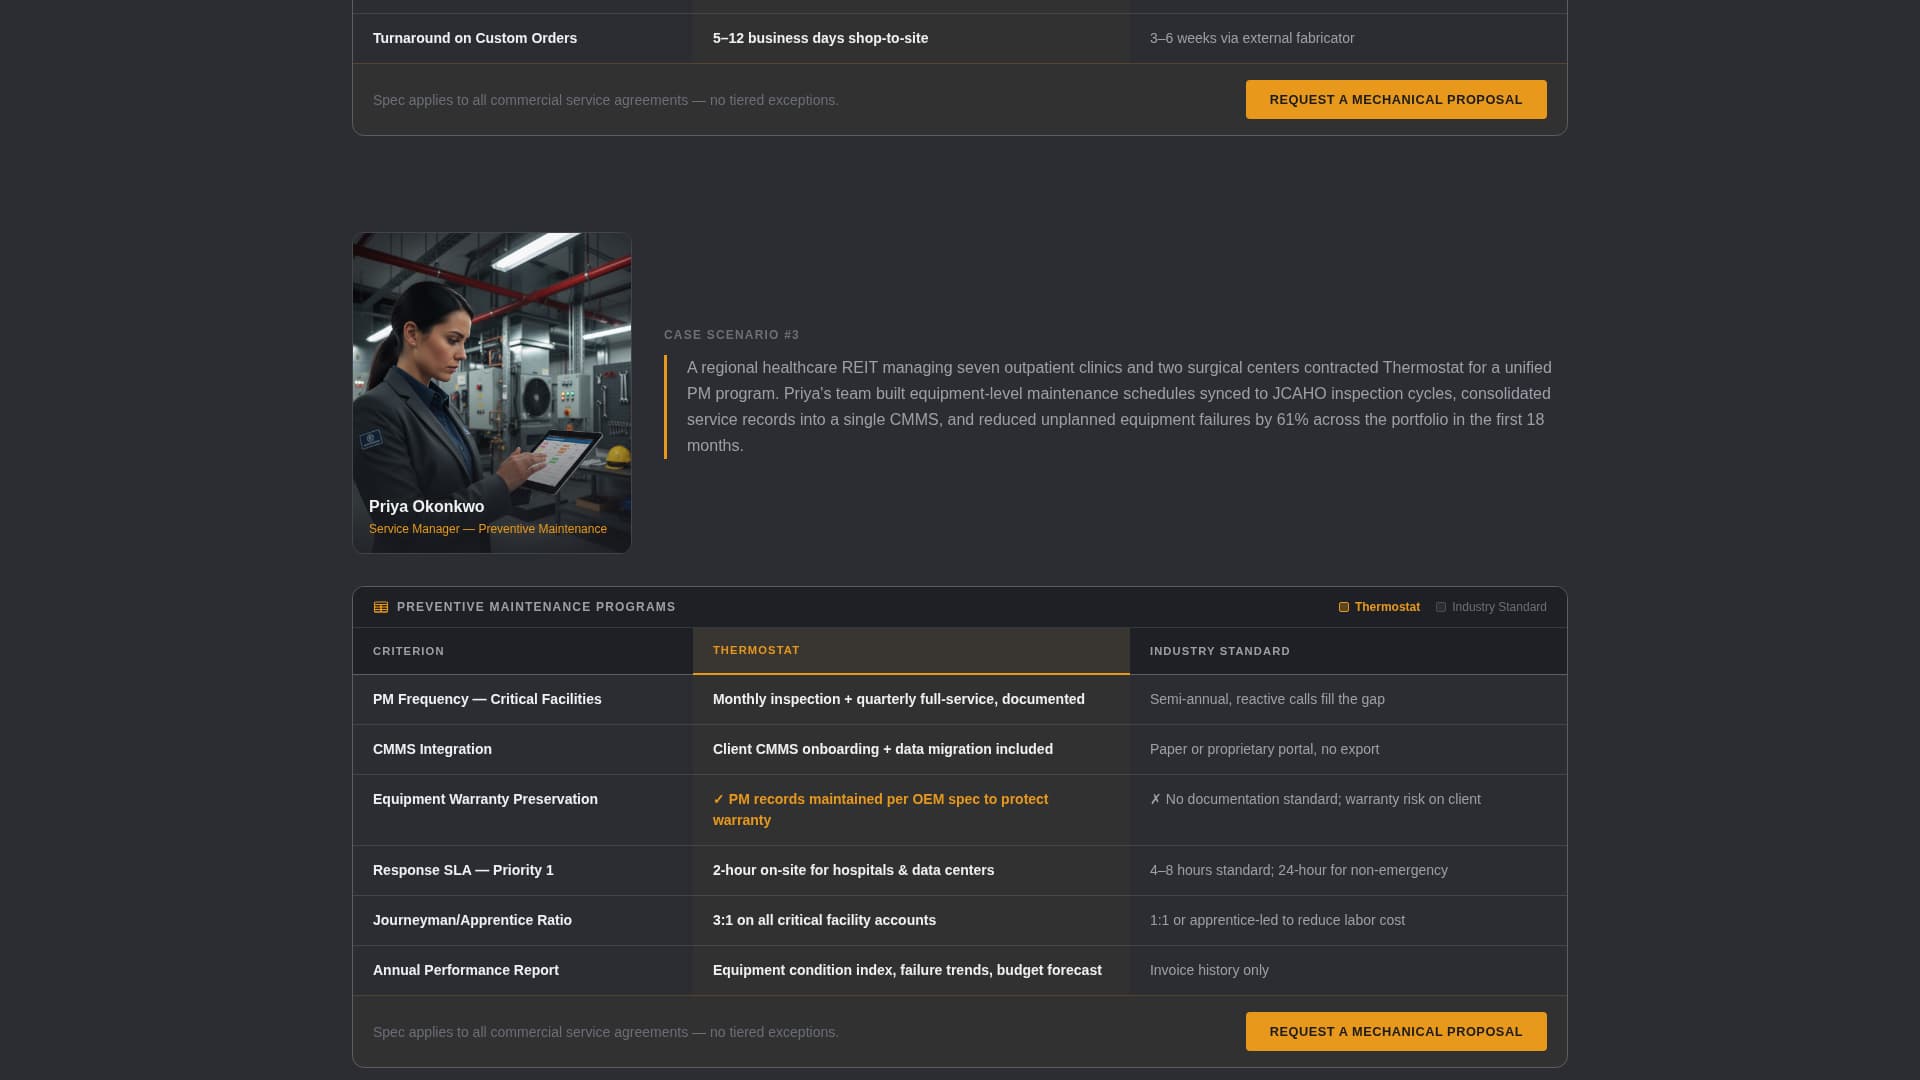Click the table icon beside Preventive Maintenance Programs
The width and height of the screenshot is (1920, 1080).
(x=381, y=607)
